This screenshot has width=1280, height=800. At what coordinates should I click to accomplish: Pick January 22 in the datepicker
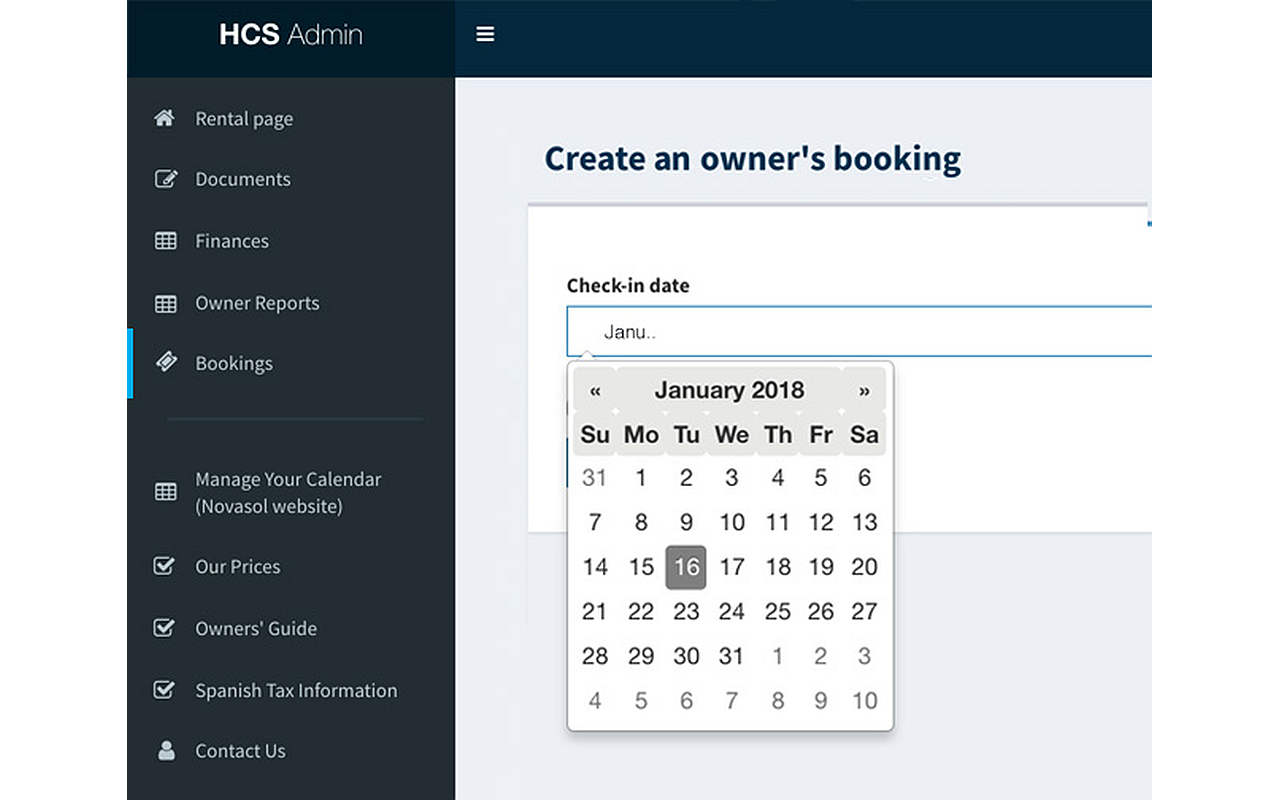coord(641,611)
